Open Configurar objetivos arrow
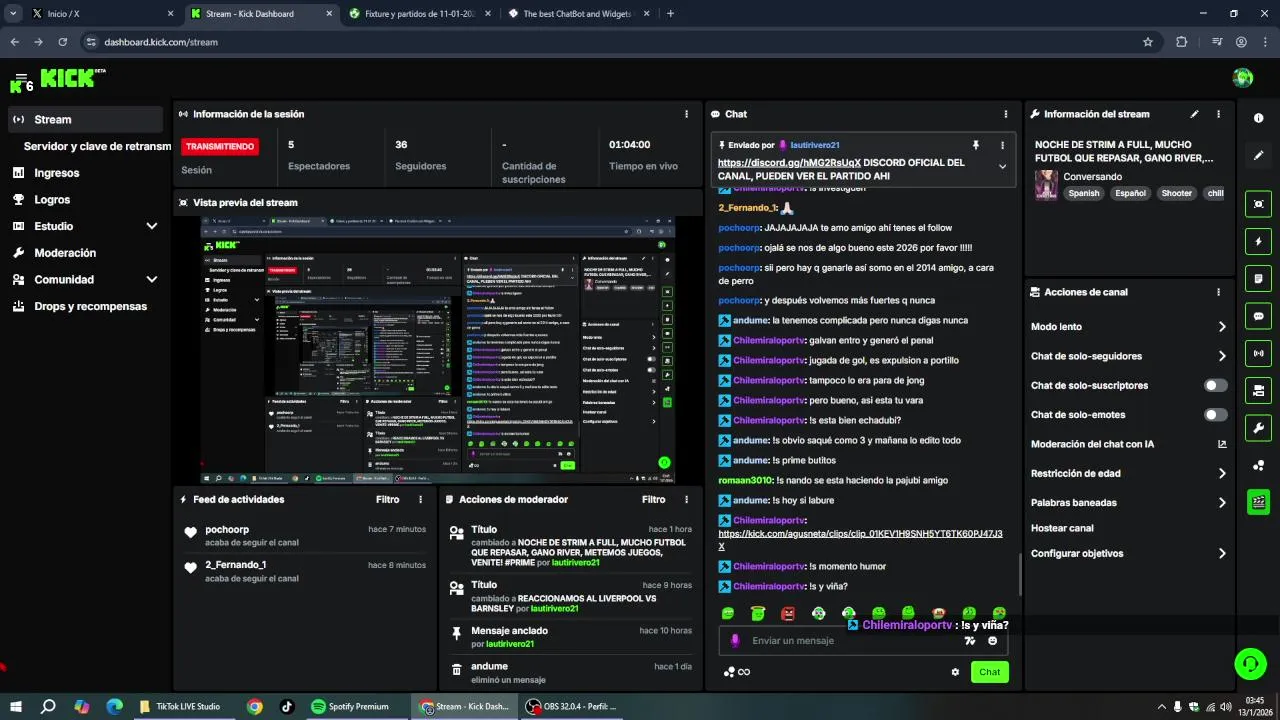The height and width of the screenshot is (720, 1280). (1222, 553)
